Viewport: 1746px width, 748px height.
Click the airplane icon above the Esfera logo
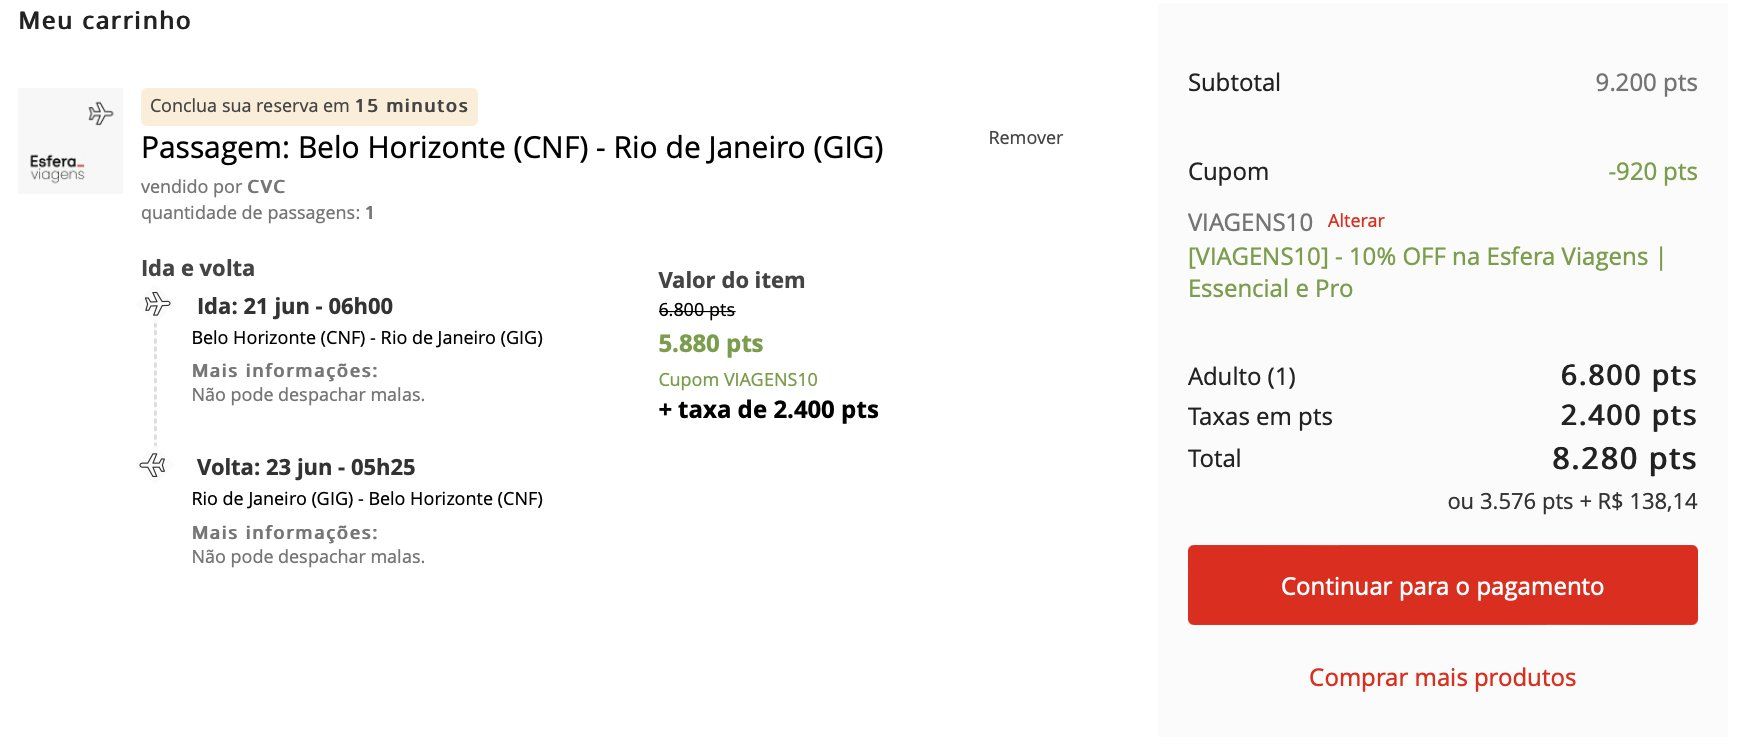click(x=100, y=114)
